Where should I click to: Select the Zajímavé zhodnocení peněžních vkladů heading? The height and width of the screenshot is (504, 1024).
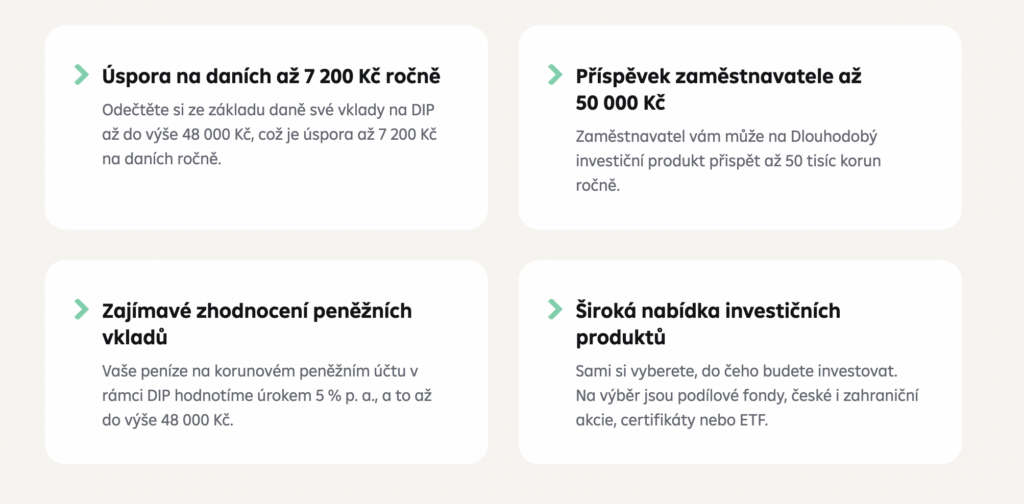coord(257,324)
